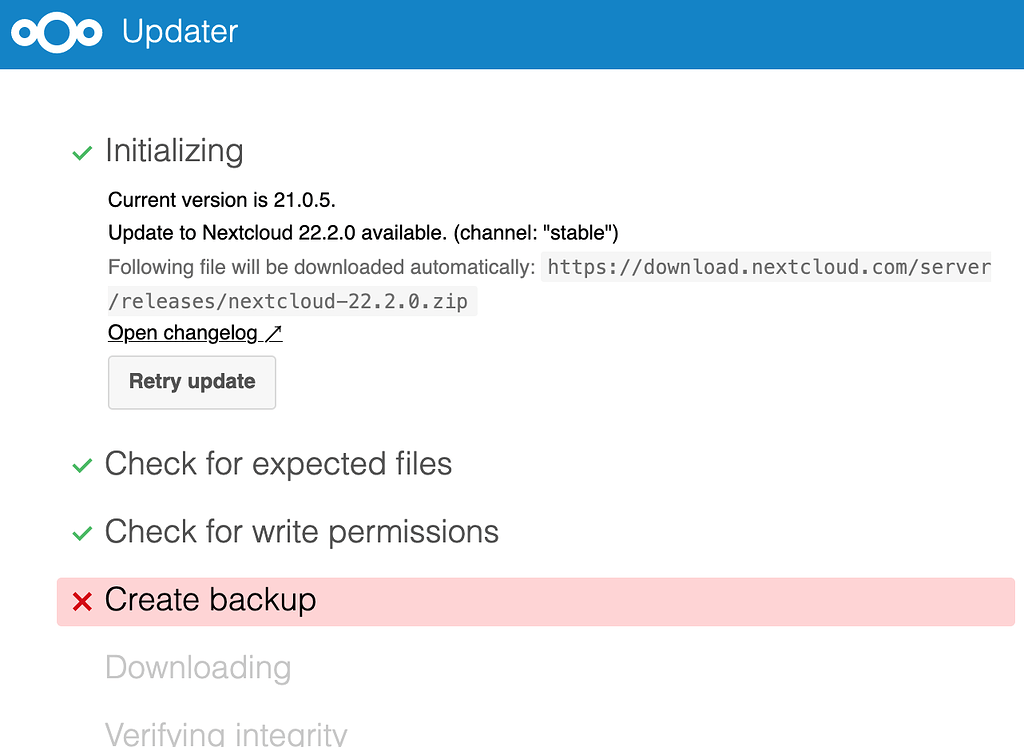Click the green checkmark beside Initializing

(82, 153)
